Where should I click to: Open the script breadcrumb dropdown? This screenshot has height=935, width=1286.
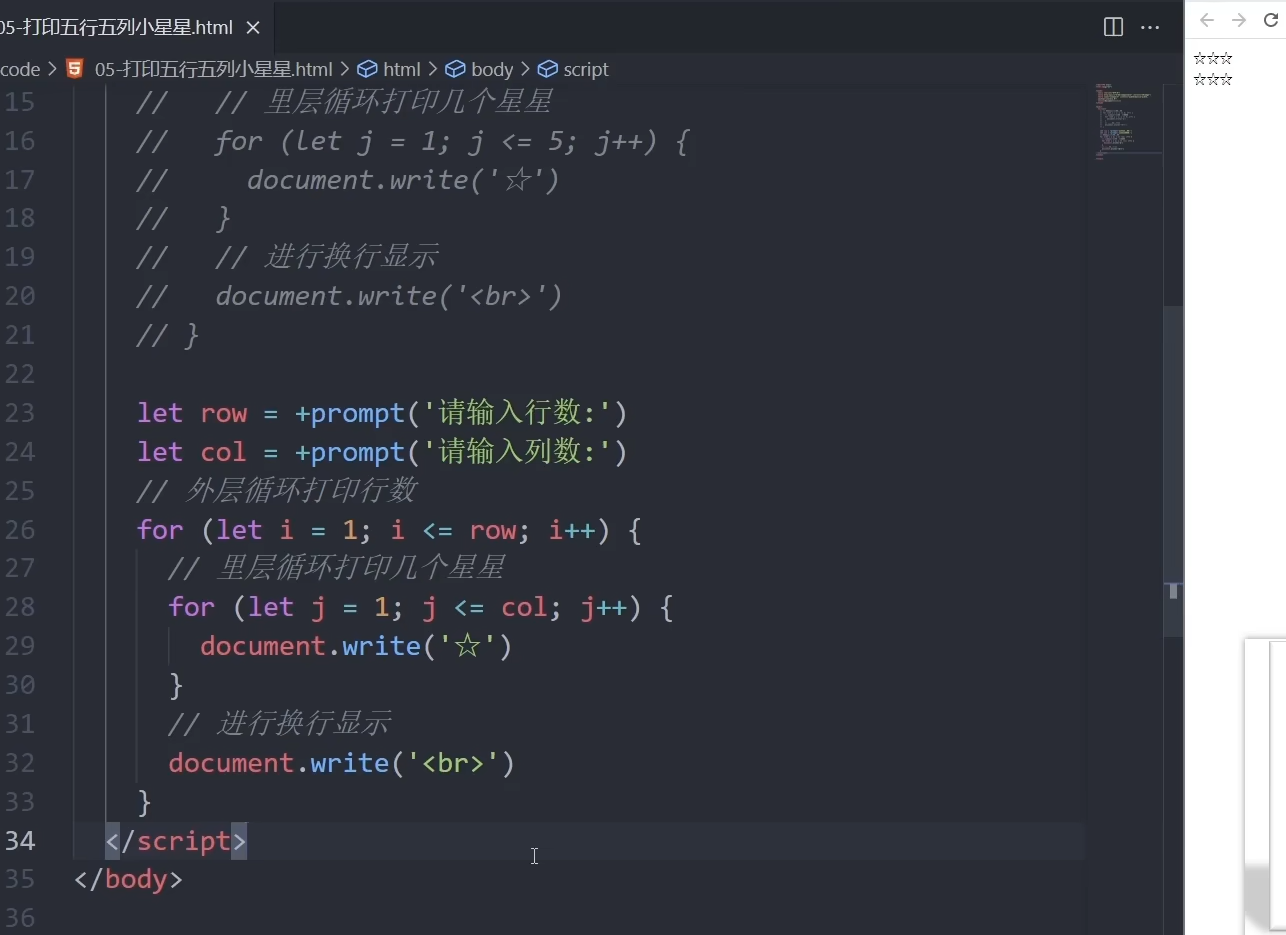pos(585,69)
